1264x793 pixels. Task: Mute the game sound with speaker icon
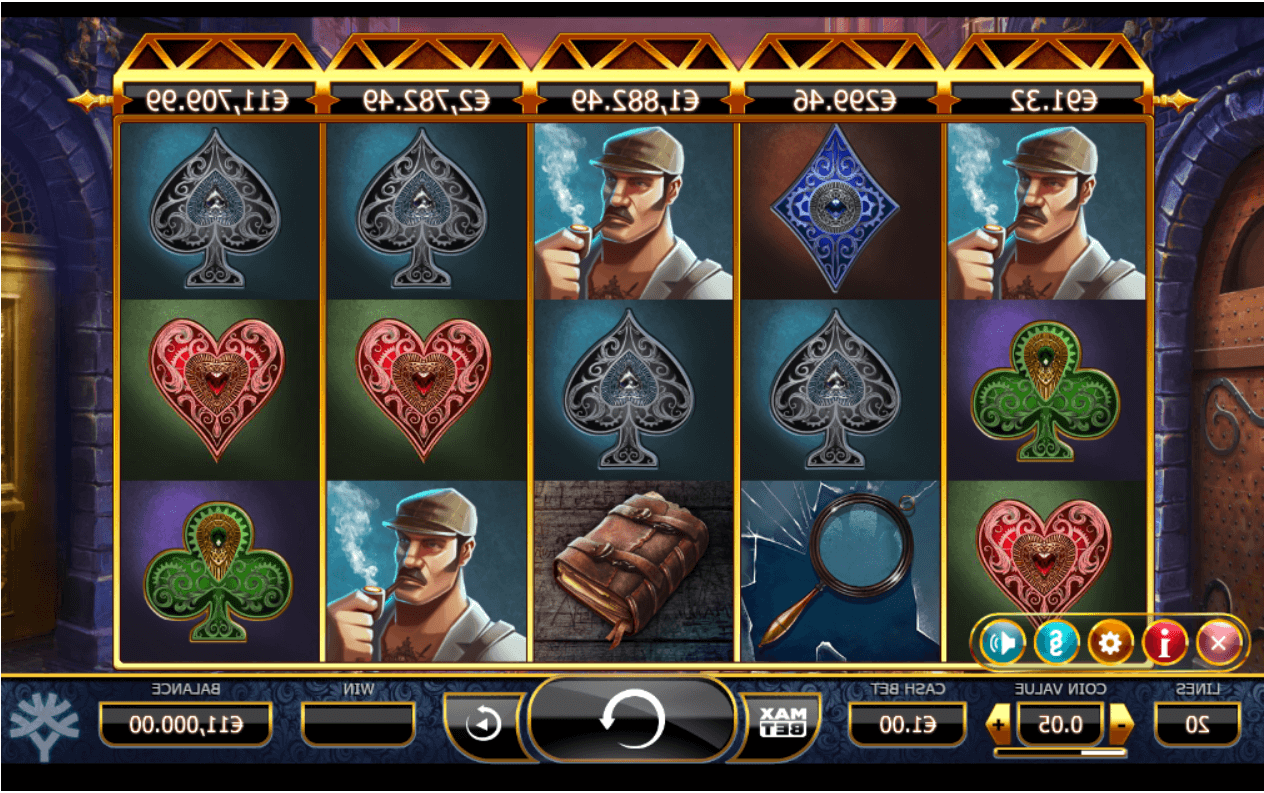[1001, 643]
